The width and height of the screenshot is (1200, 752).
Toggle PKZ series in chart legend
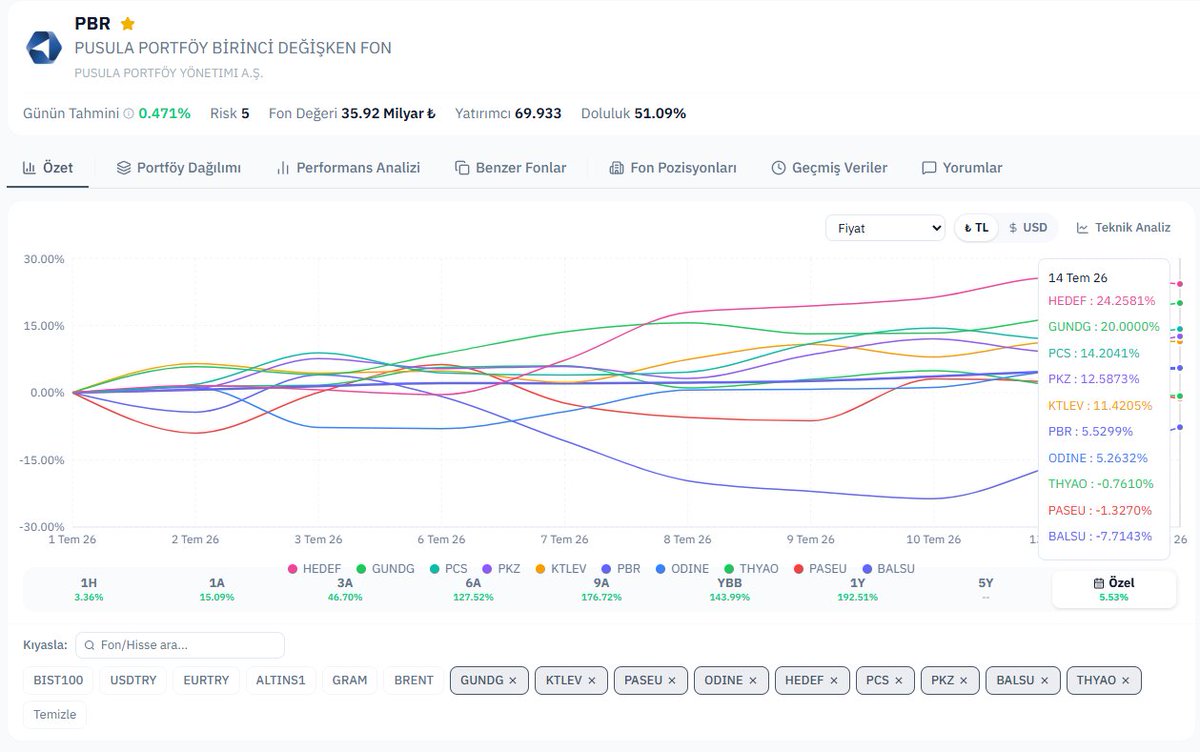500,568
